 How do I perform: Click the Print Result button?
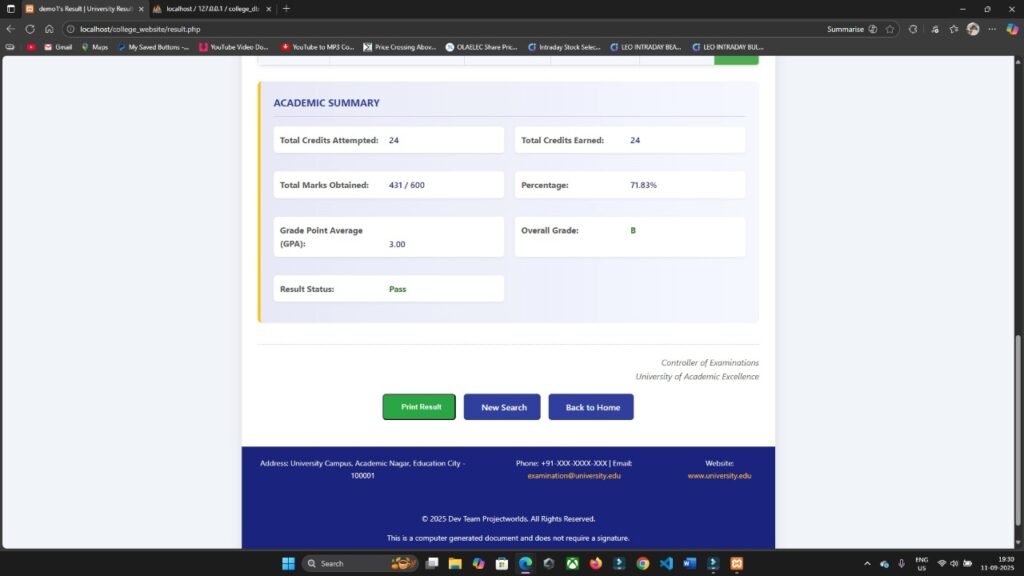click(419, 407)
